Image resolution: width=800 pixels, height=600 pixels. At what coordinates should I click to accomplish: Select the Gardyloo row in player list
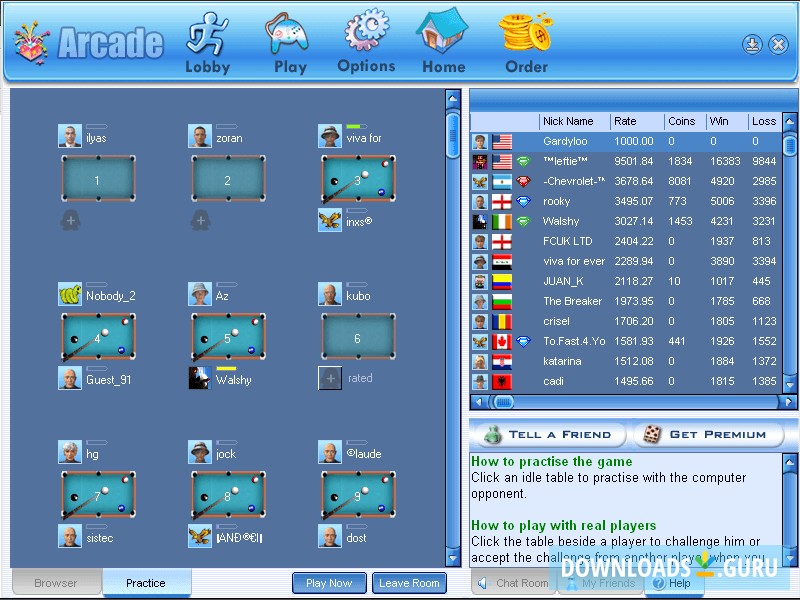tap(626, 141)
